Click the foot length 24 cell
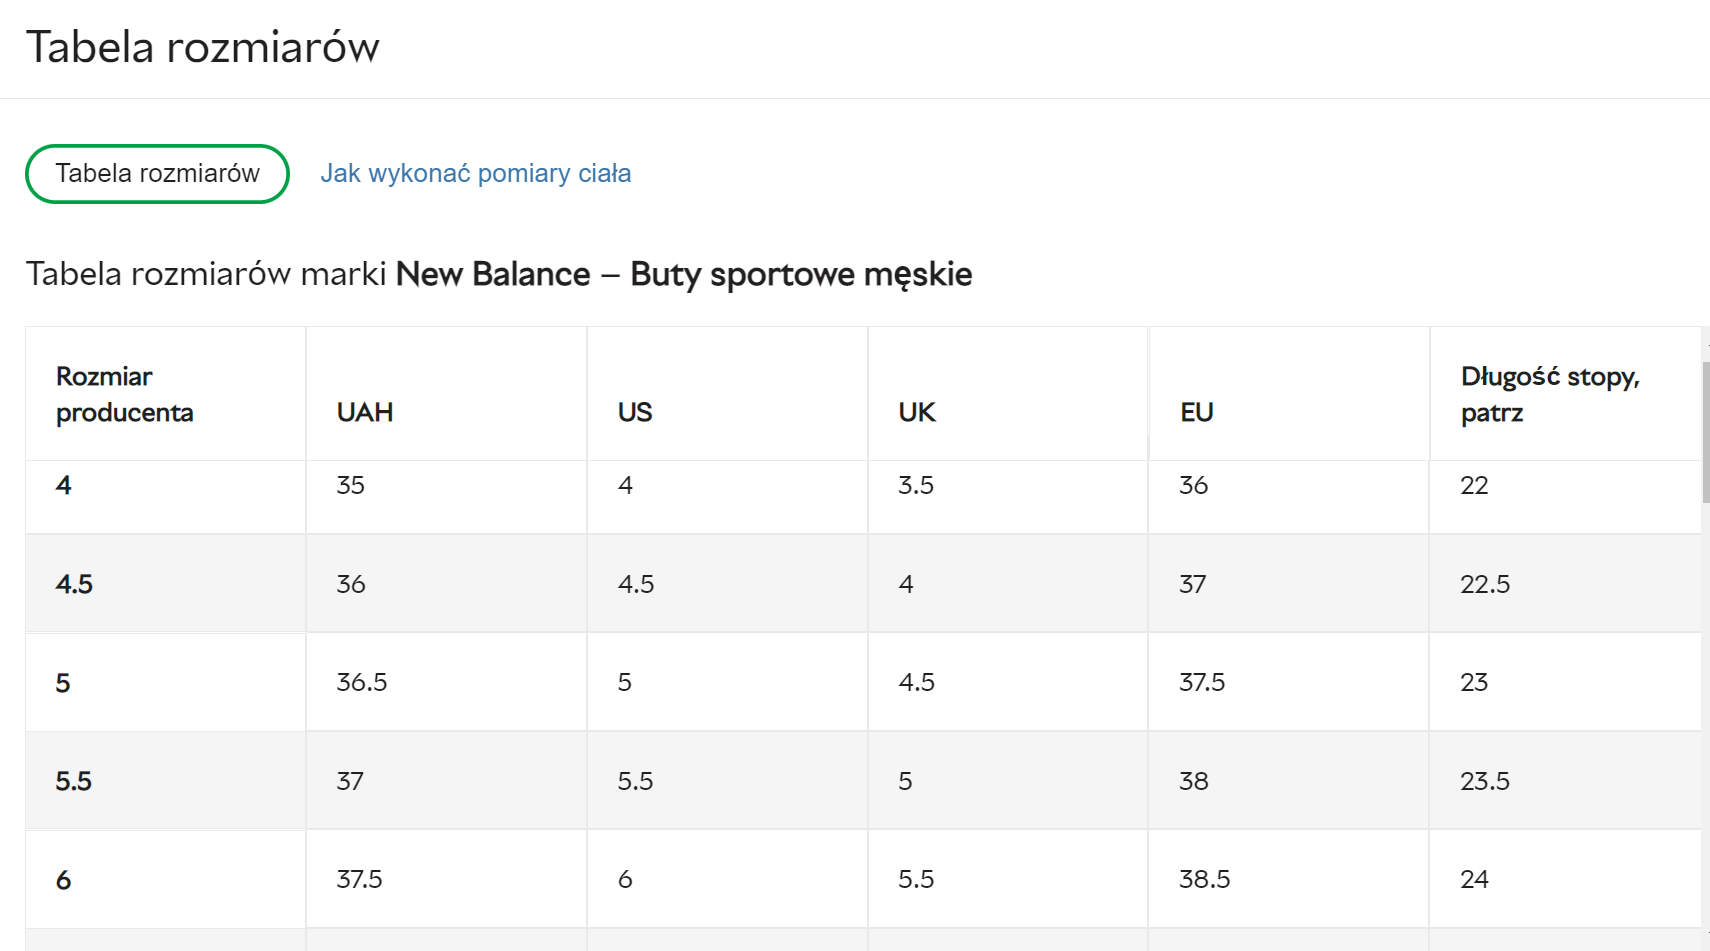The height and width of the screenshot is (951, 1710). (x=1474, y=879)
